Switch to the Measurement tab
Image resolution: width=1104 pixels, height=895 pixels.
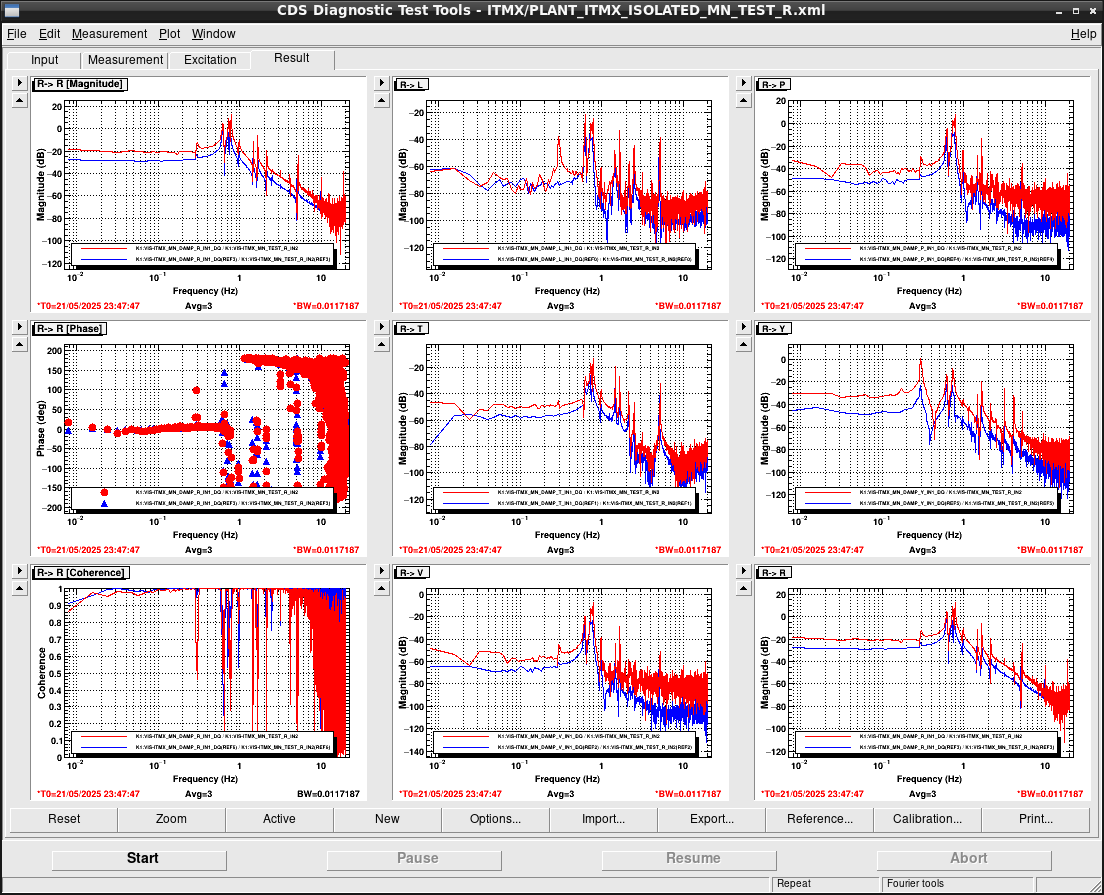(125, 60)
